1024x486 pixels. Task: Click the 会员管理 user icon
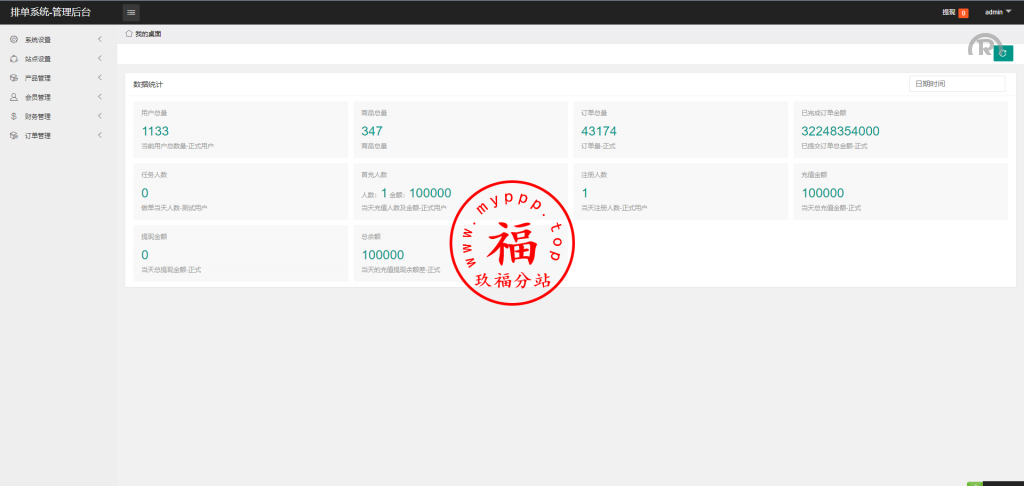coord(13,97)
